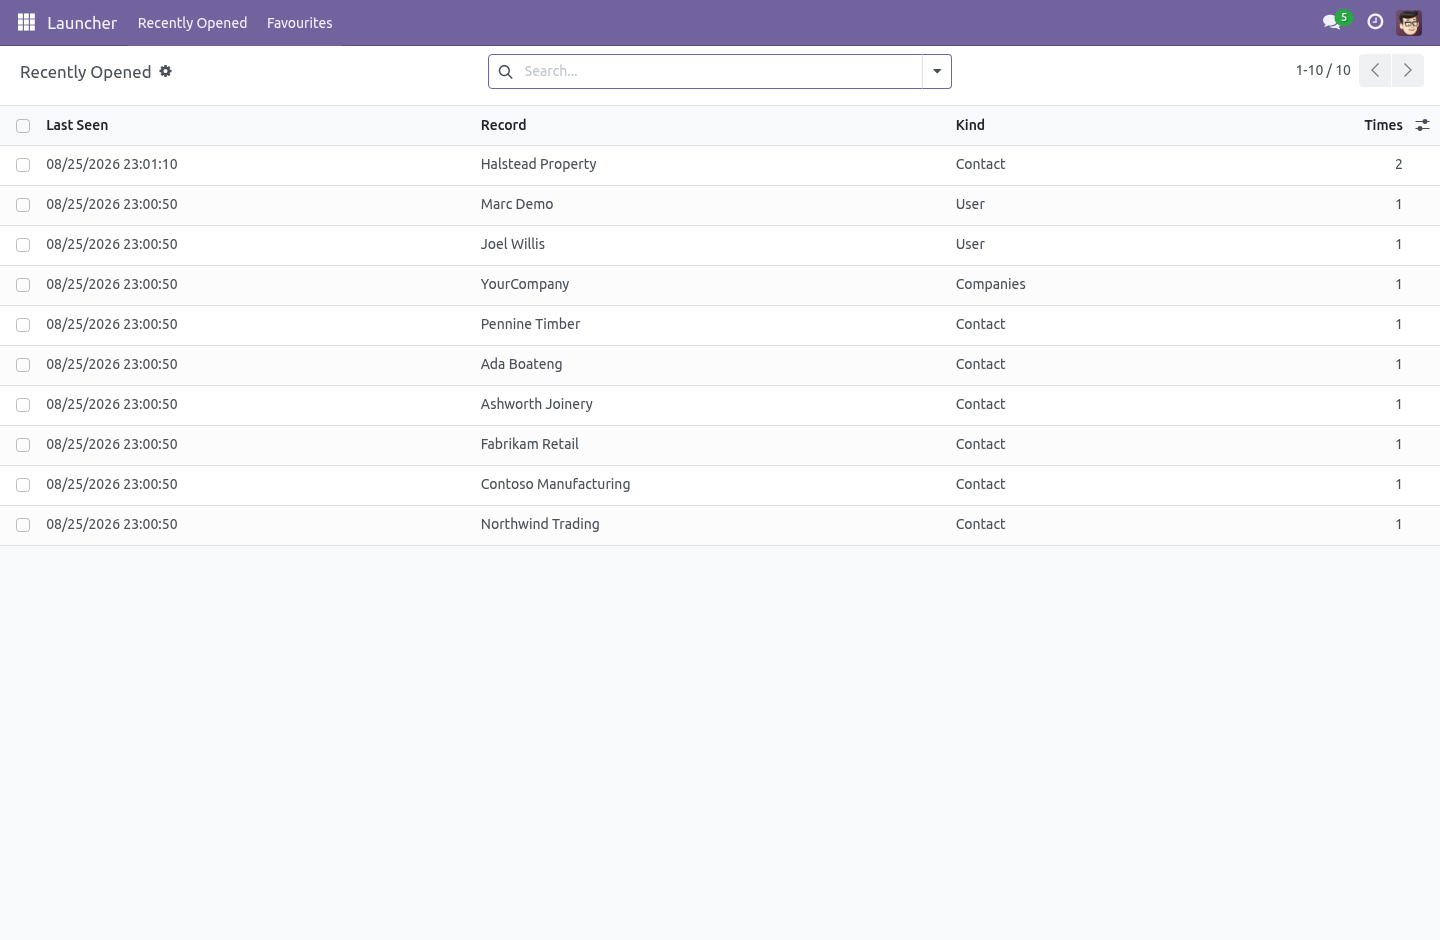1440x940 pixels.
Task: Open the Recently Opened menu
Action: (192, 23)
